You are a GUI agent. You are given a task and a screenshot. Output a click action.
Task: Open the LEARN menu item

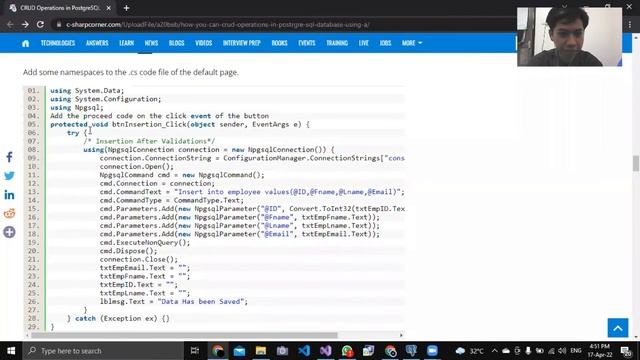127,43
